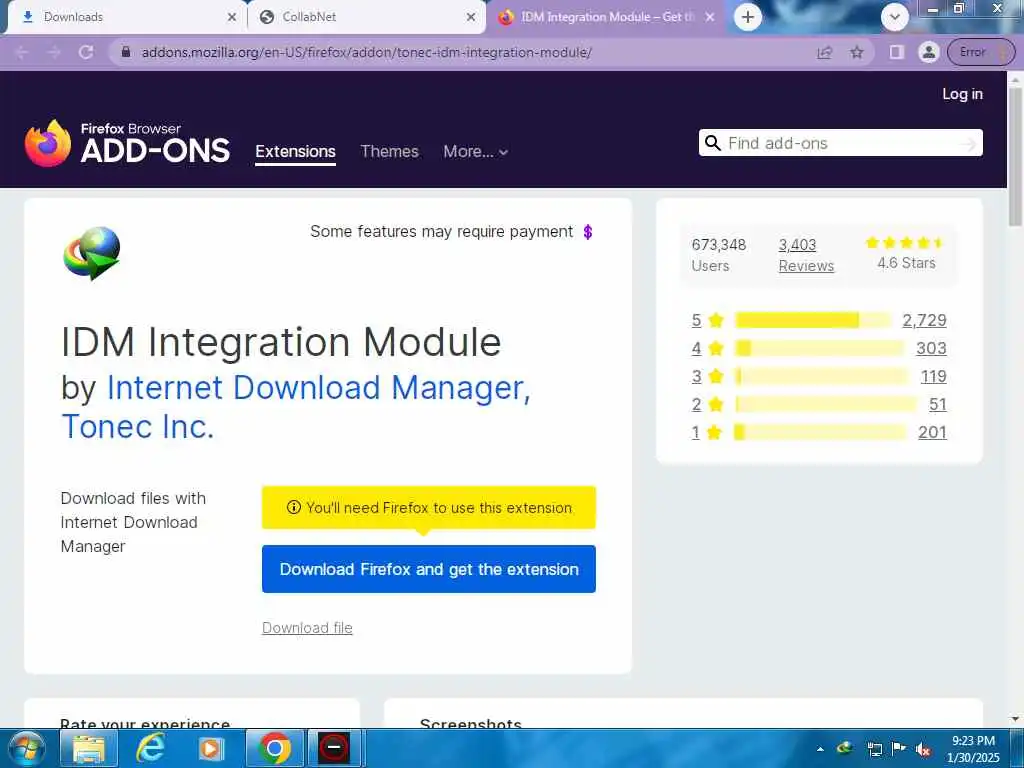Launch Internet Explorer from taskbar
This screenshot has height=768, width=1024.
click(x=150, y=748)
